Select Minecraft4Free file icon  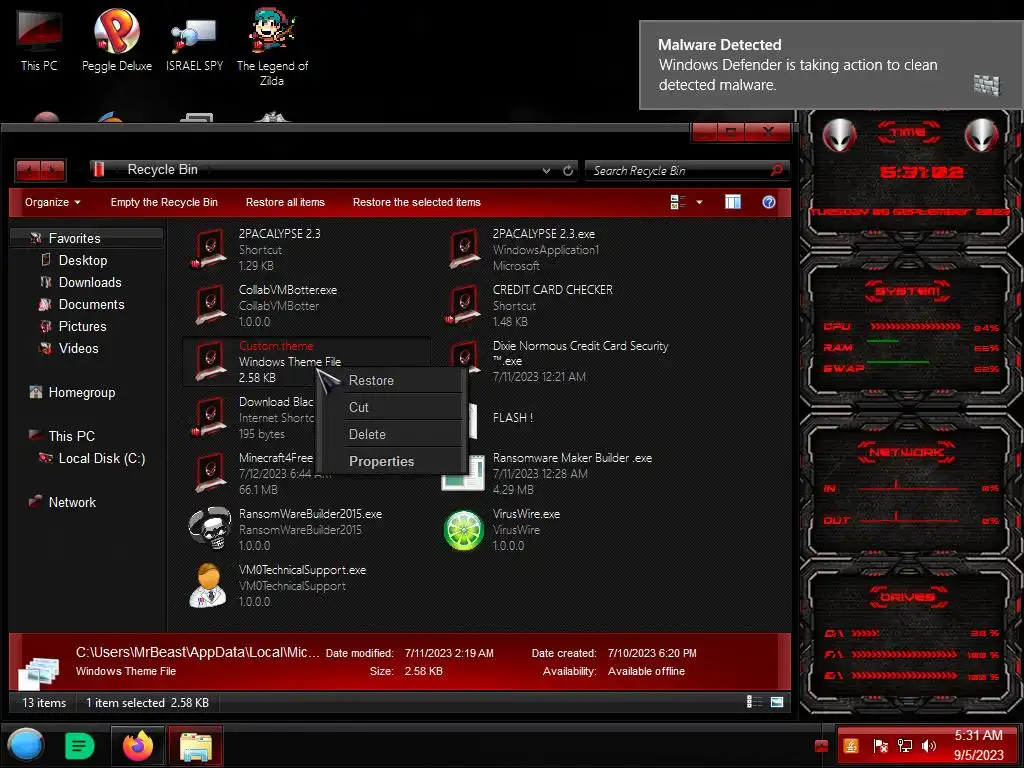(210, 473)
